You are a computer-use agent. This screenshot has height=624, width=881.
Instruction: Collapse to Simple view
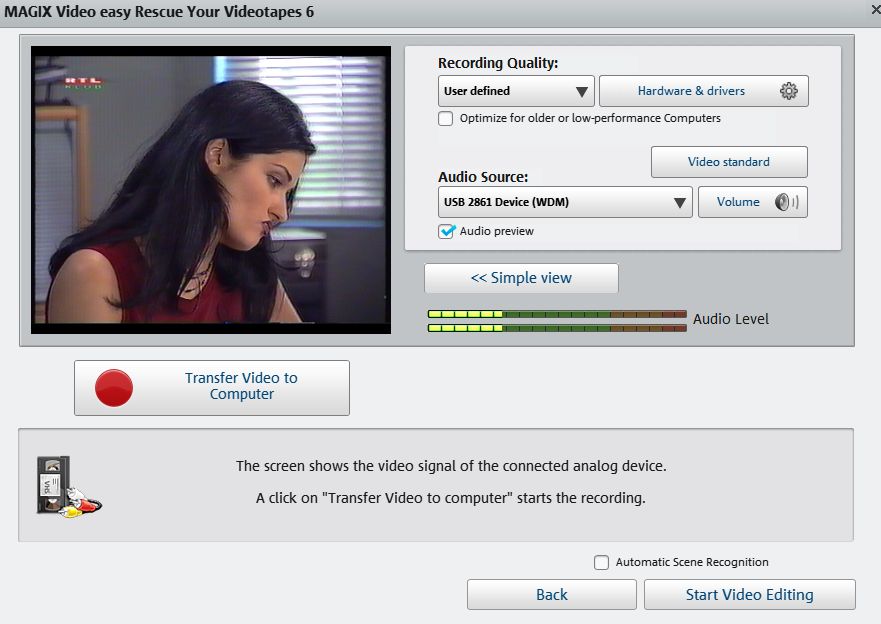point(521,278)
